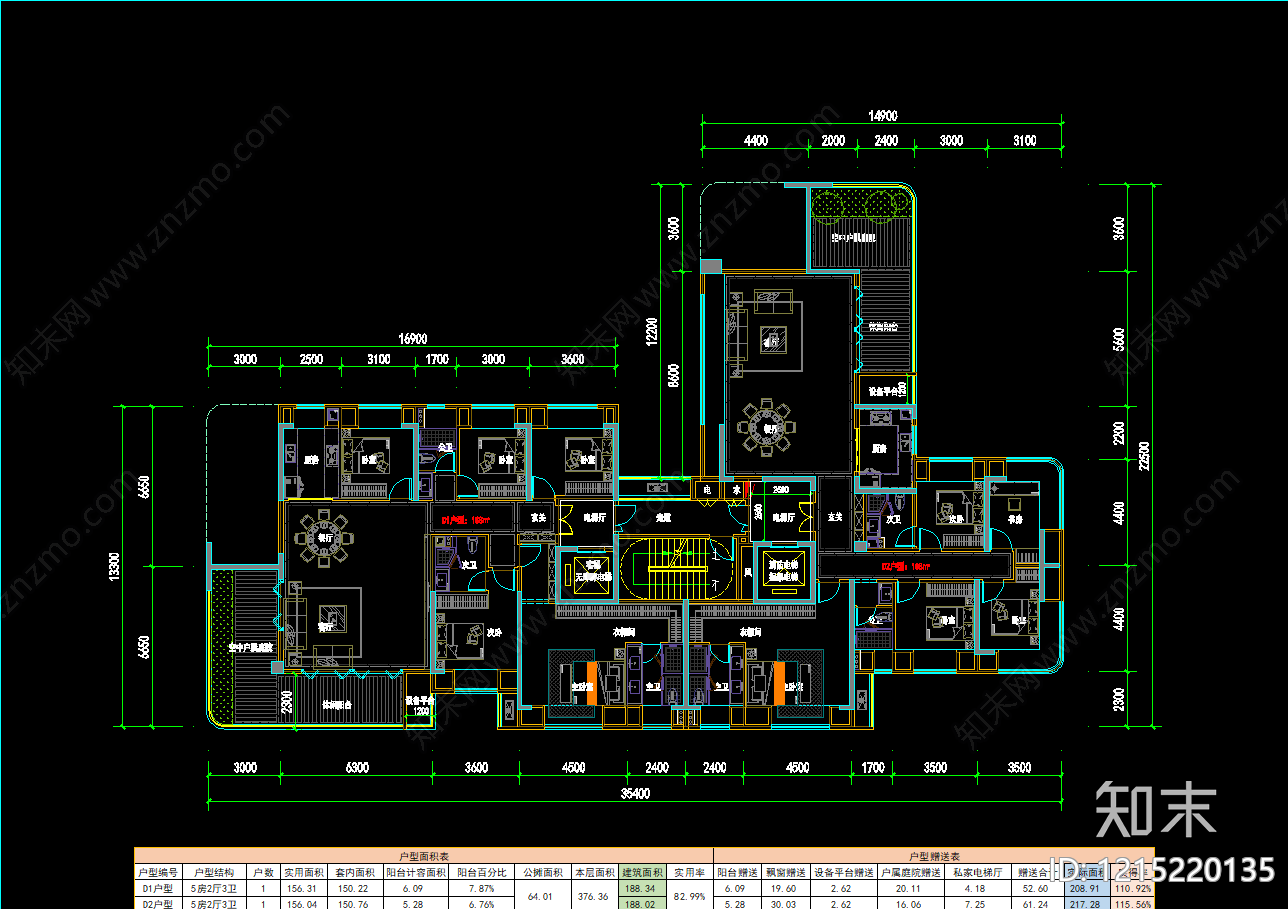The image size is (1288, 909).
Task: Click the 13300 vertical dimension label
Action: pyautogui.click(x=116, y=566)
